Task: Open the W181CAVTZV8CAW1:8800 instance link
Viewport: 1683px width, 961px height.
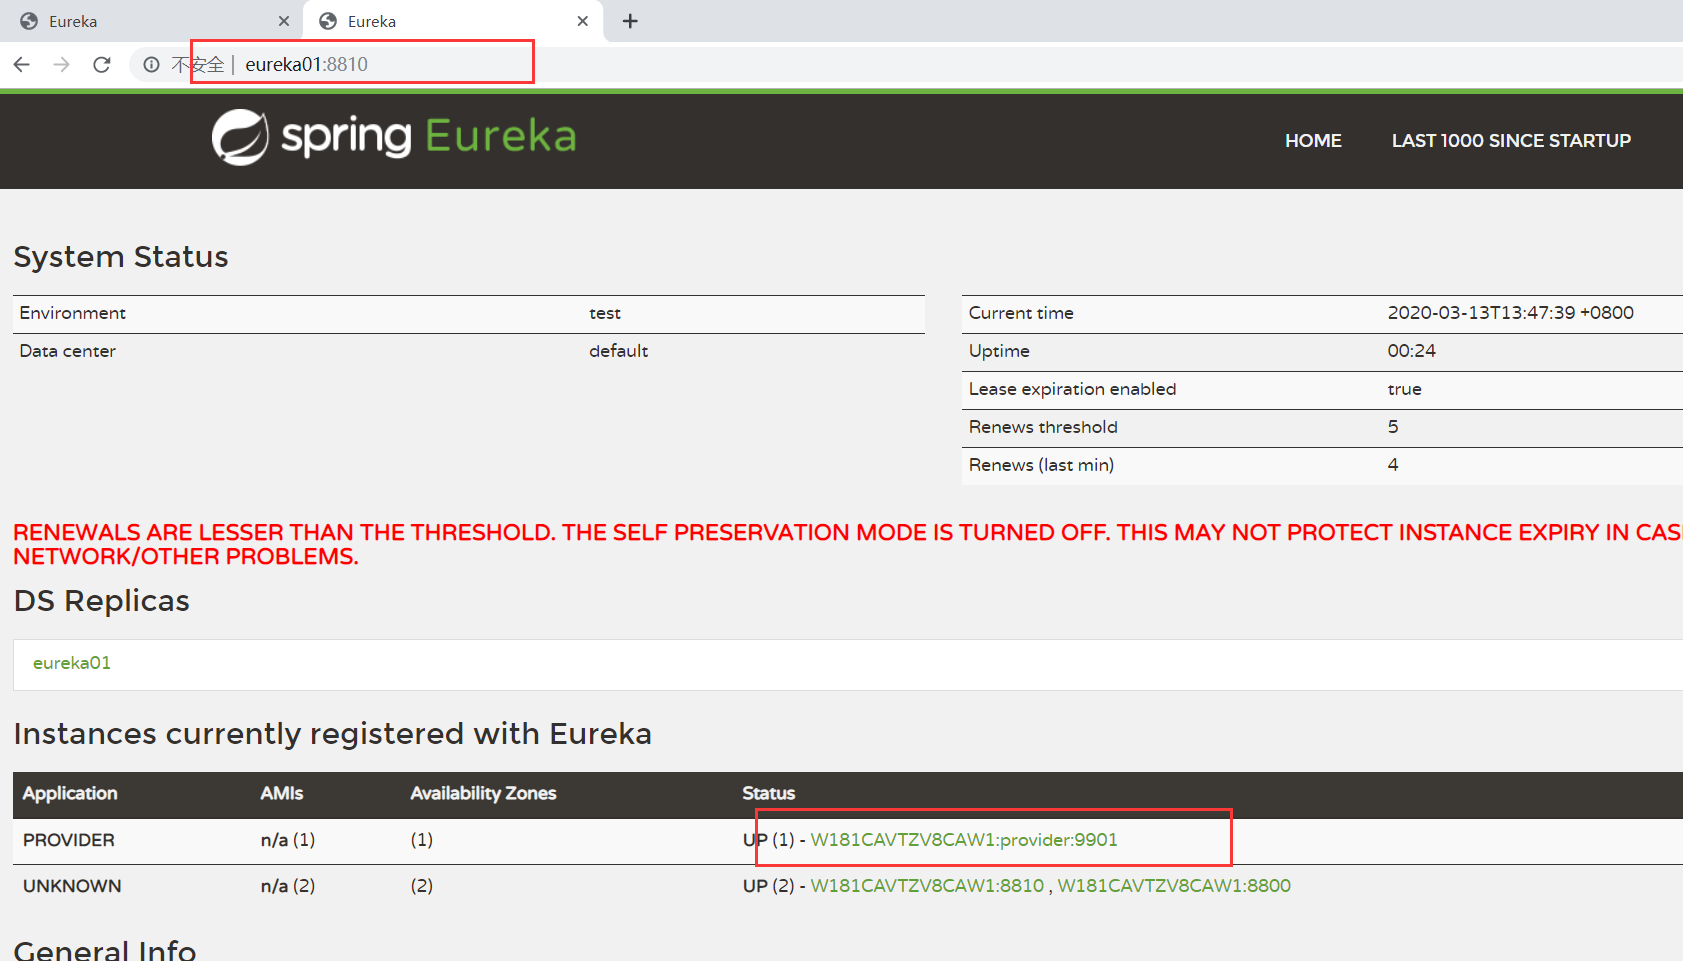Action: click(1174, 886)
